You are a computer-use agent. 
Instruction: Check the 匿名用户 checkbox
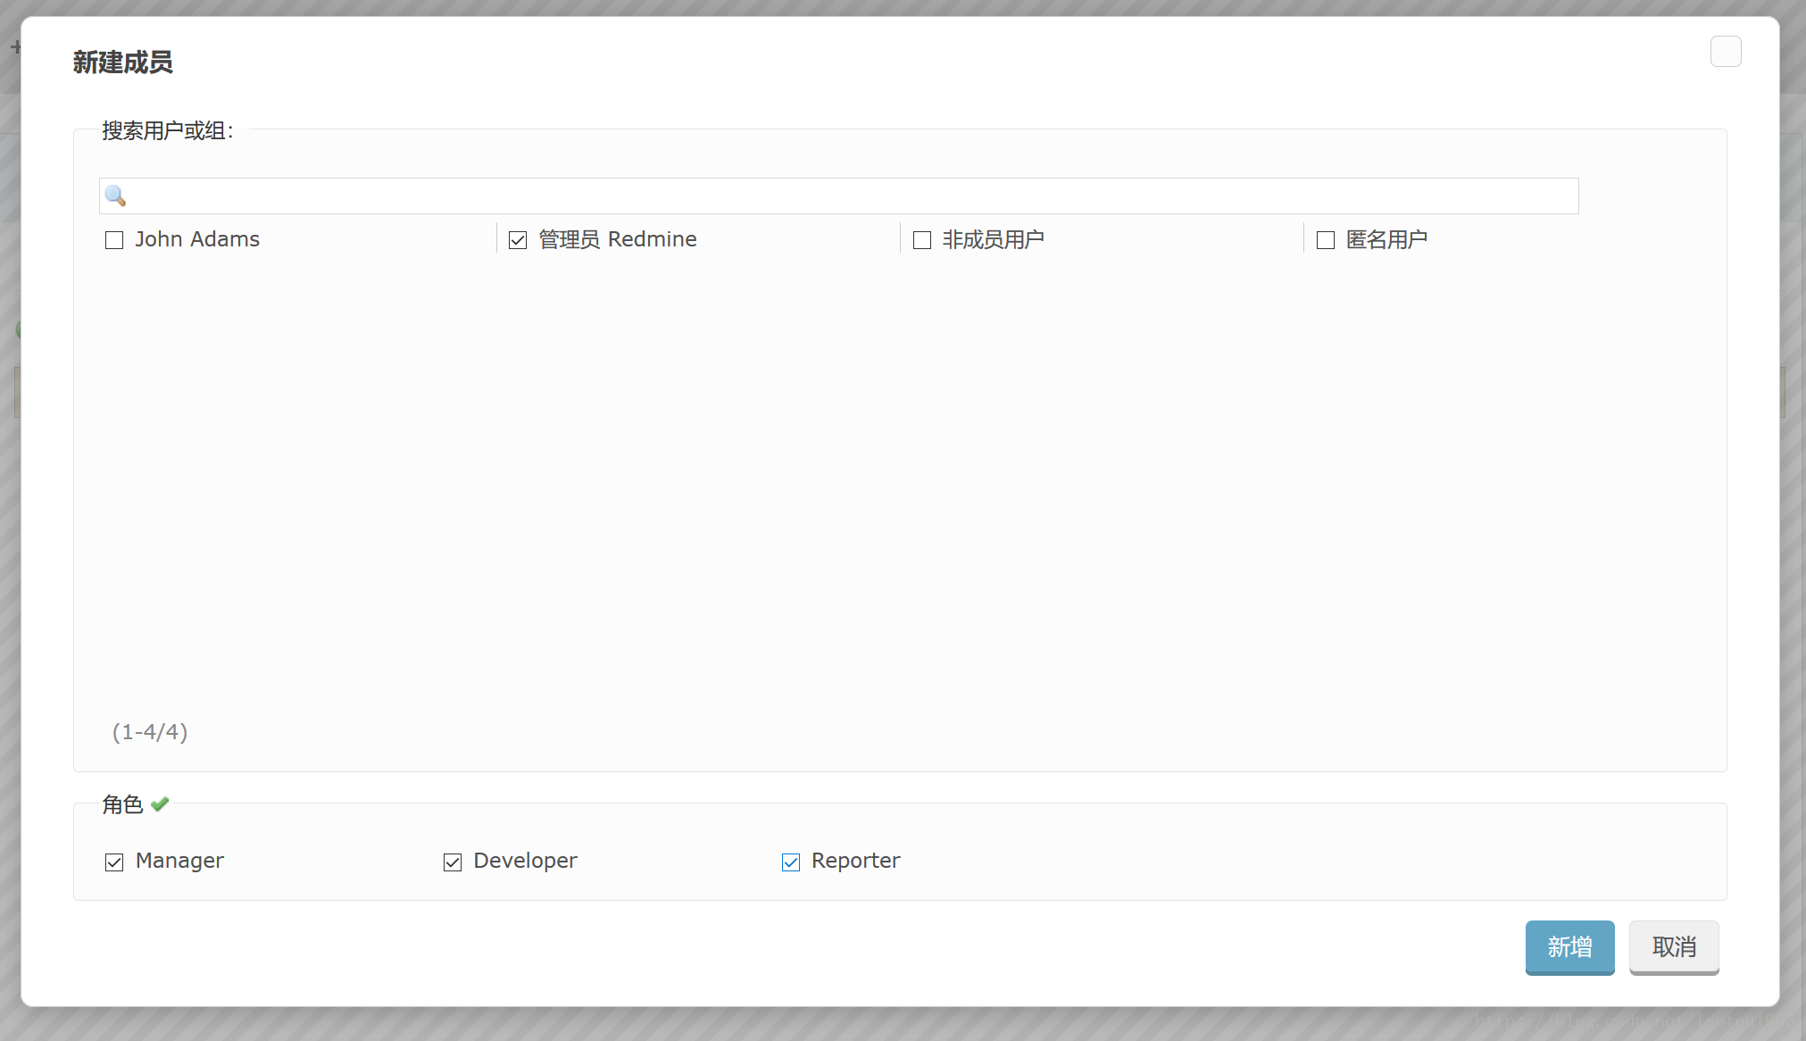[x=1325, y=240]
